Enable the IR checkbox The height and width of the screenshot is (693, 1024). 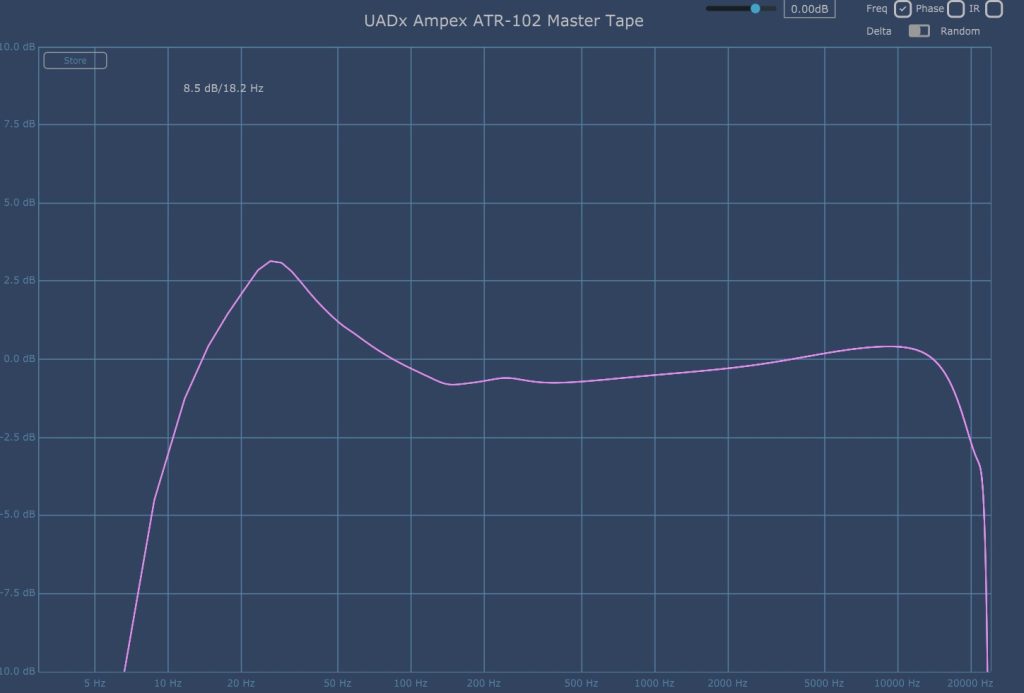(x=993, y=10)
